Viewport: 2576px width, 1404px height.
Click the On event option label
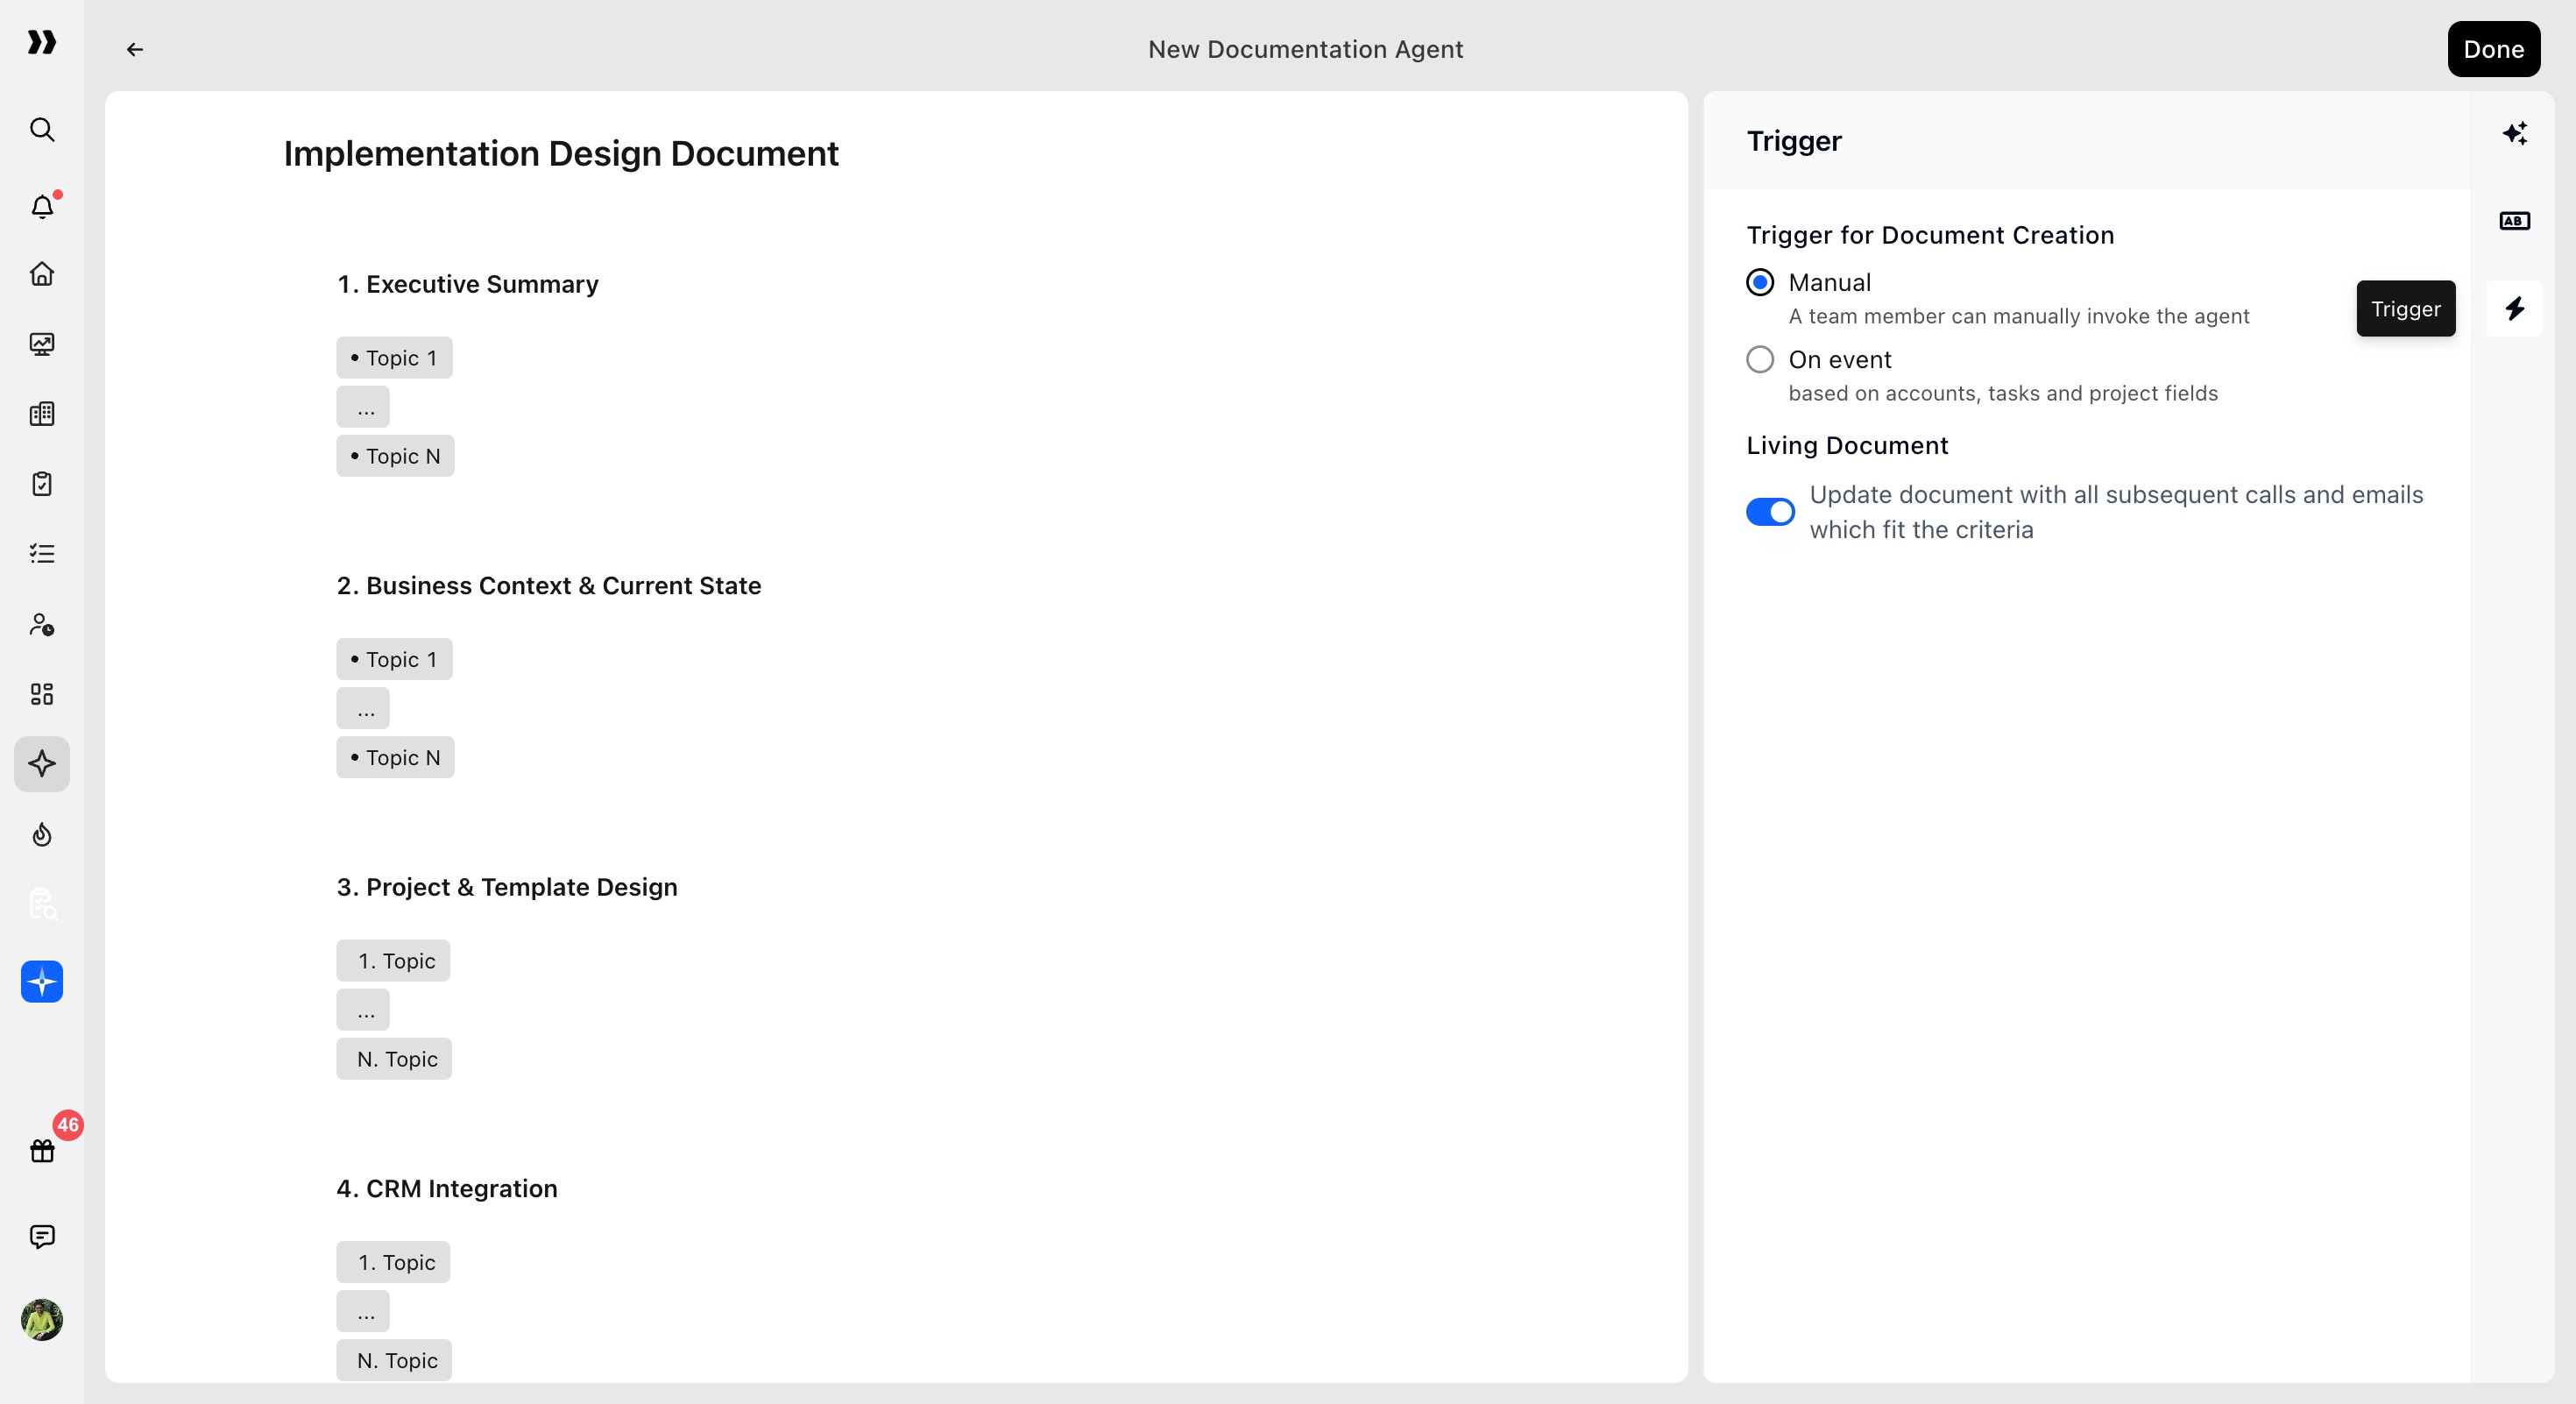[x=1840, y=359]
